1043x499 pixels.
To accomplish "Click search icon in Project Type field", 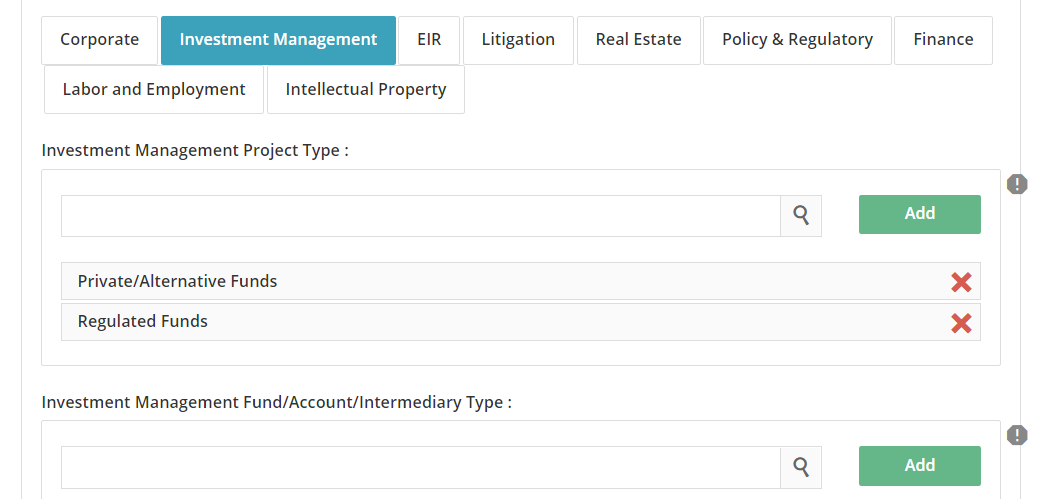I will (801, 215).
